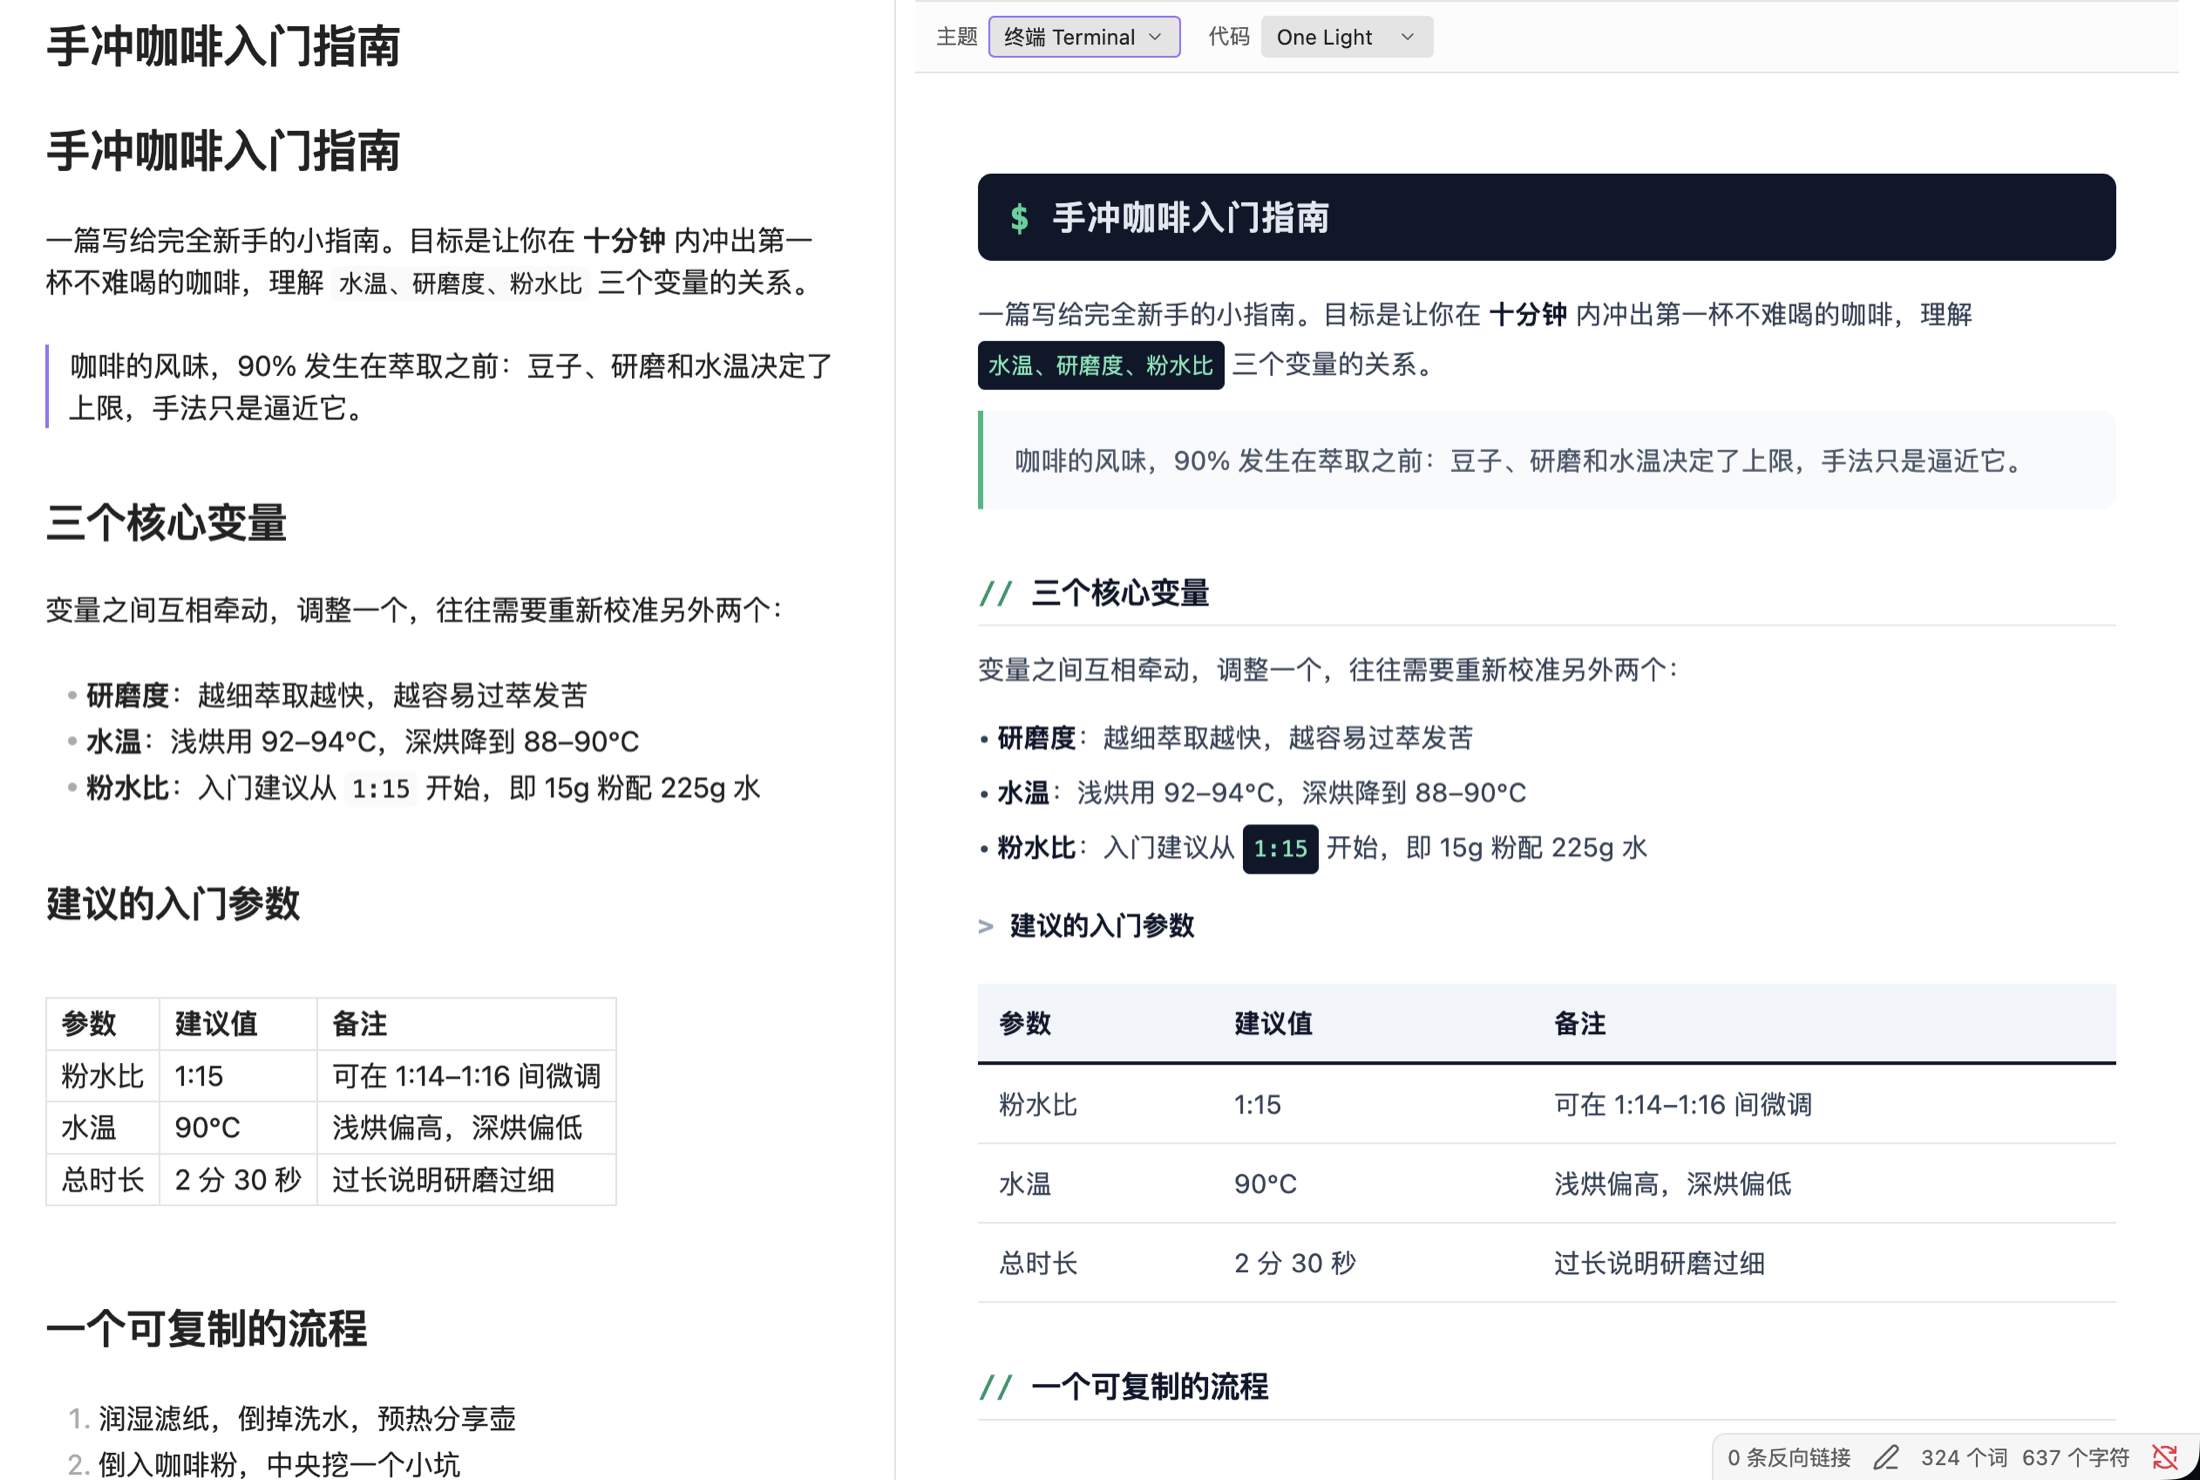Click the bold 十分钟 in the editor paragraph
The height and width of the screenshot is (1480, 2200).
624,241
